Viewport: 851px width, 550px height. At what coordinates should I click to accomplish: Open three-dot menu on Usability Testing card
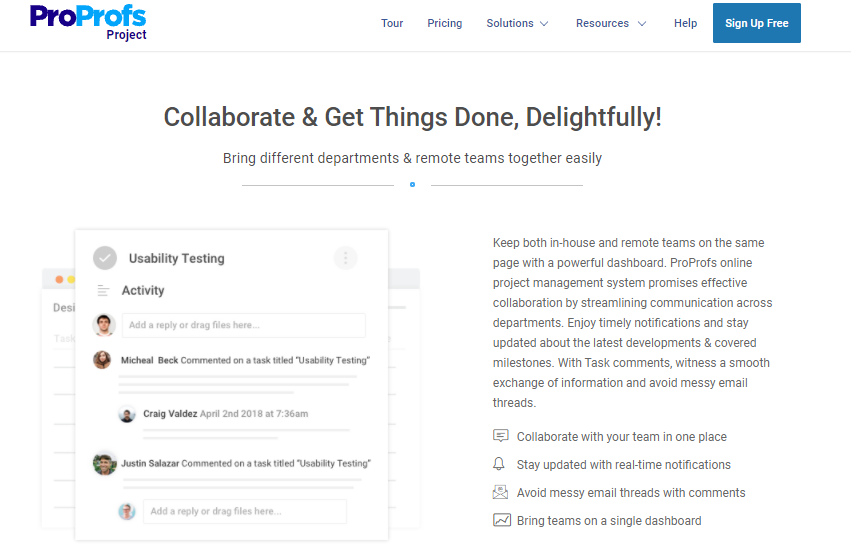[346, 258]
